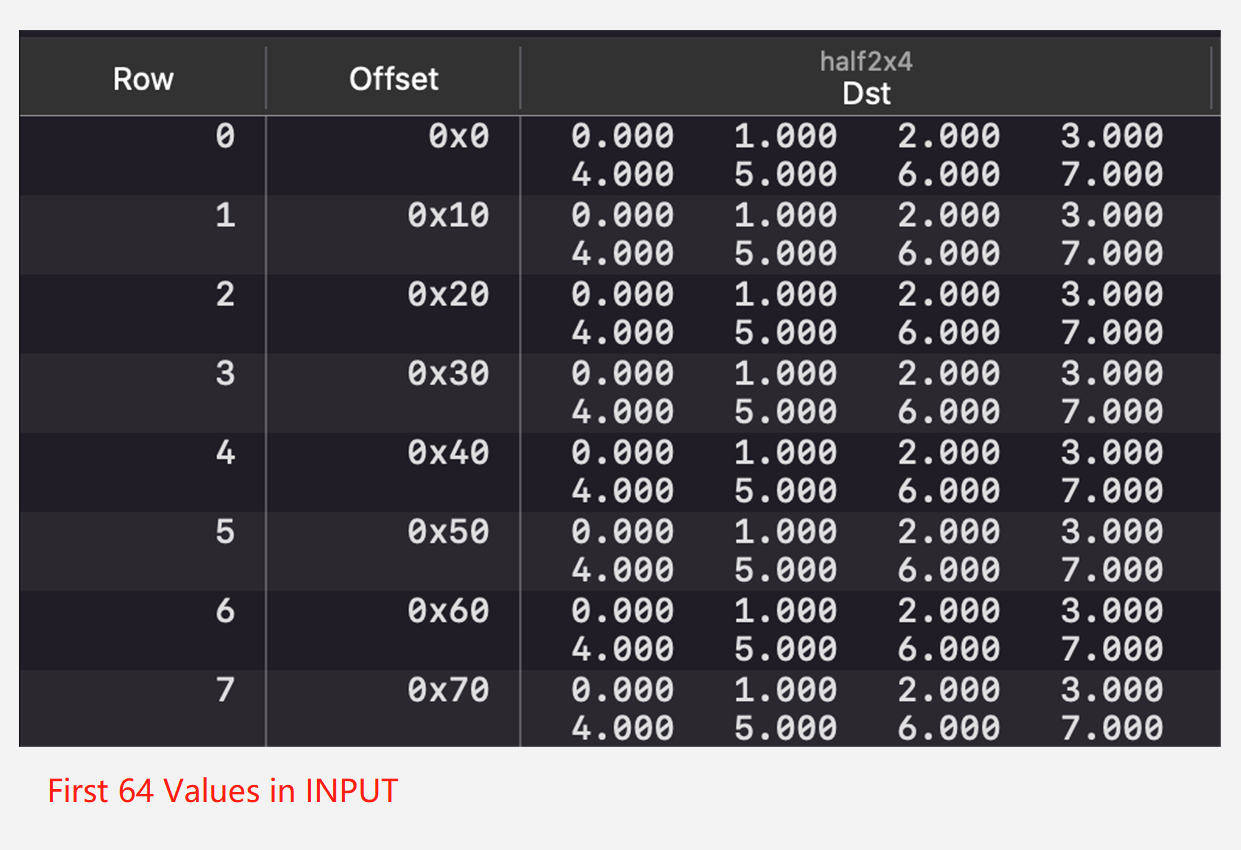The image size is (1241, 850).
Task: Click the Dst column header
Action: (866, 94)
